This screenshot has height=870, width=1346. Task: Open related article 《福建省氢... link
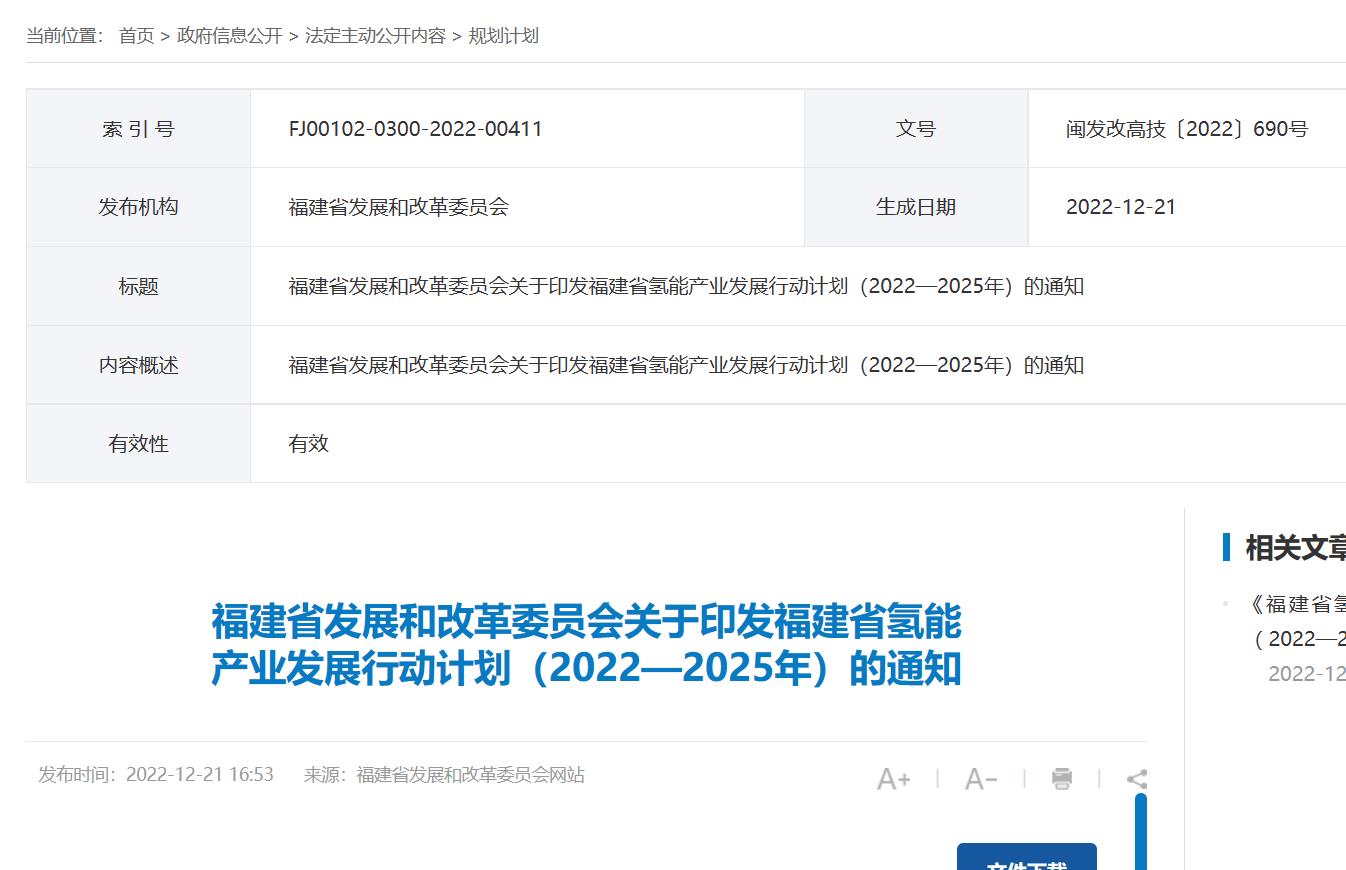(x=1296, y=604)
